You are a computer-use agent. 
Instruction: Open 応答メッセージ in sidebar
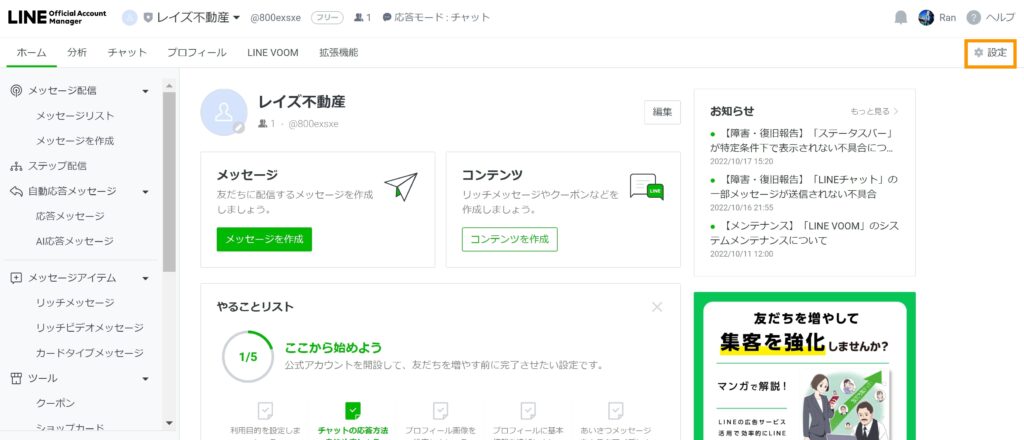tap(70, 216)
